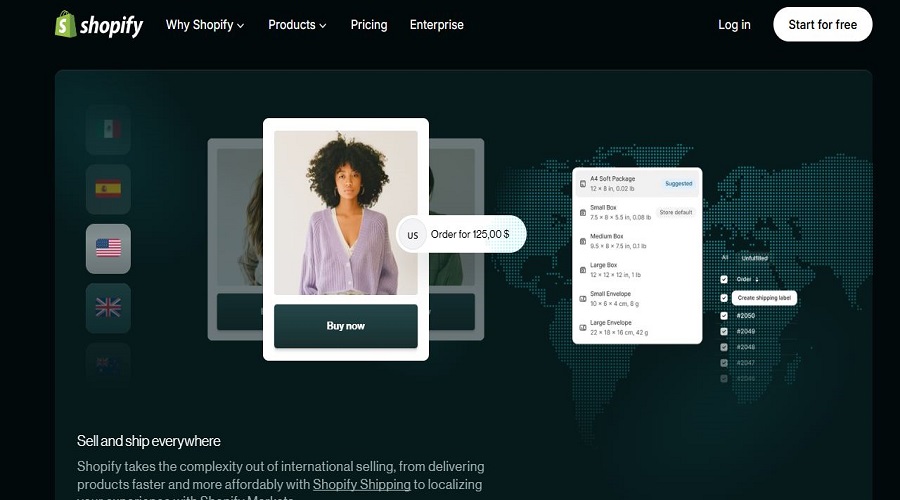Image resolution: width=900 pixels, height=500 pixels.
Task: Click the Large Envelope icon
Action: click(x=583, y=327)
